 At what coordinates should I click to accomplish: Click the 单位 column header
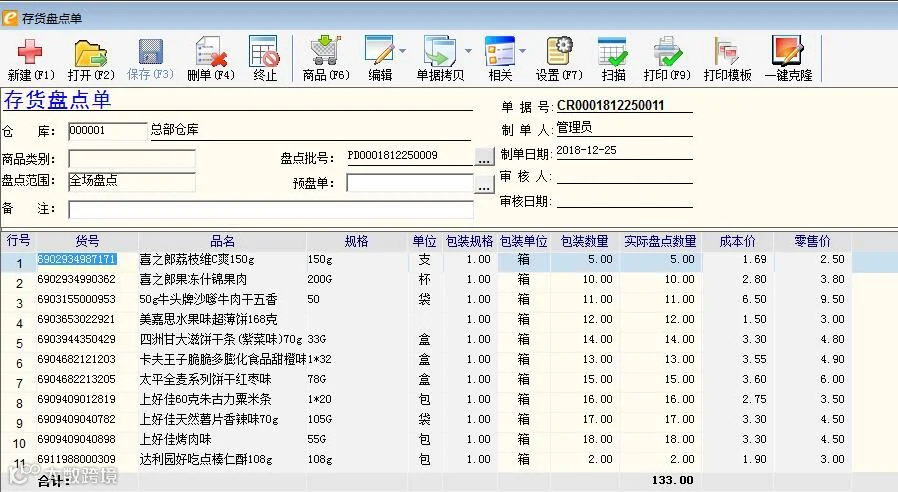click(424, 241)
